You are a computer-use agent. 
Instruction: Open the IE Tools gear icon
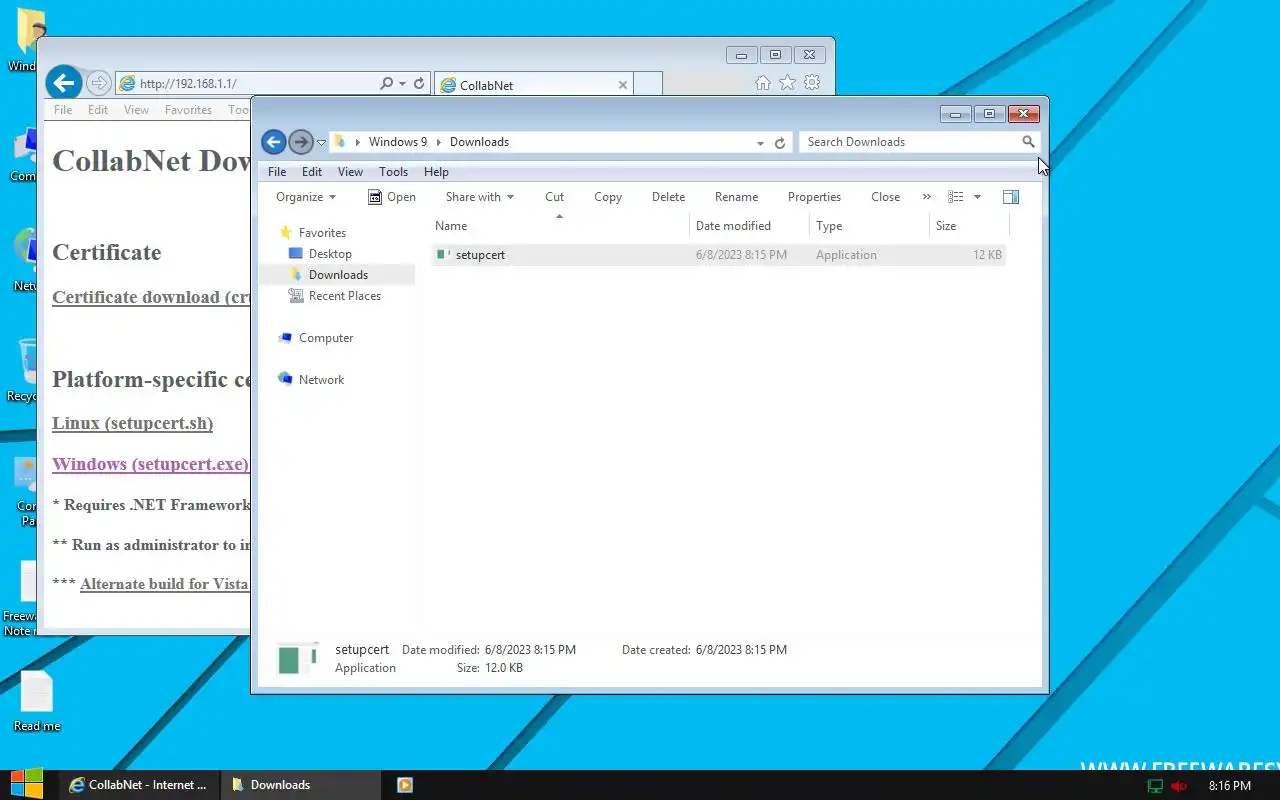812,83
